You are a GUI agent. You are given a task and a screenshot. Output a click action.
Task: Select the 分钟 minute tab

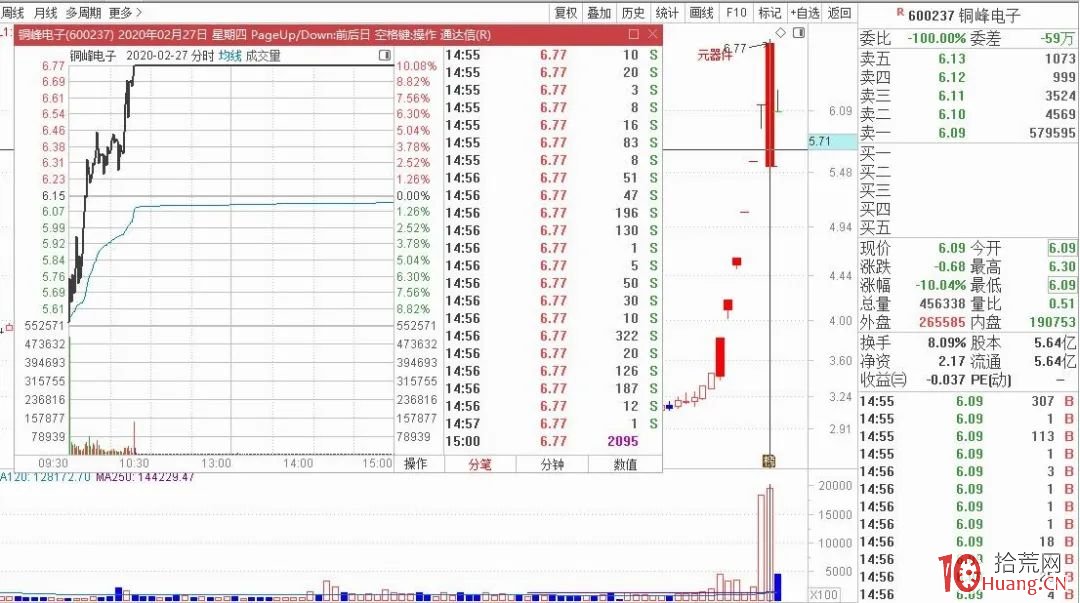[552, 464]
